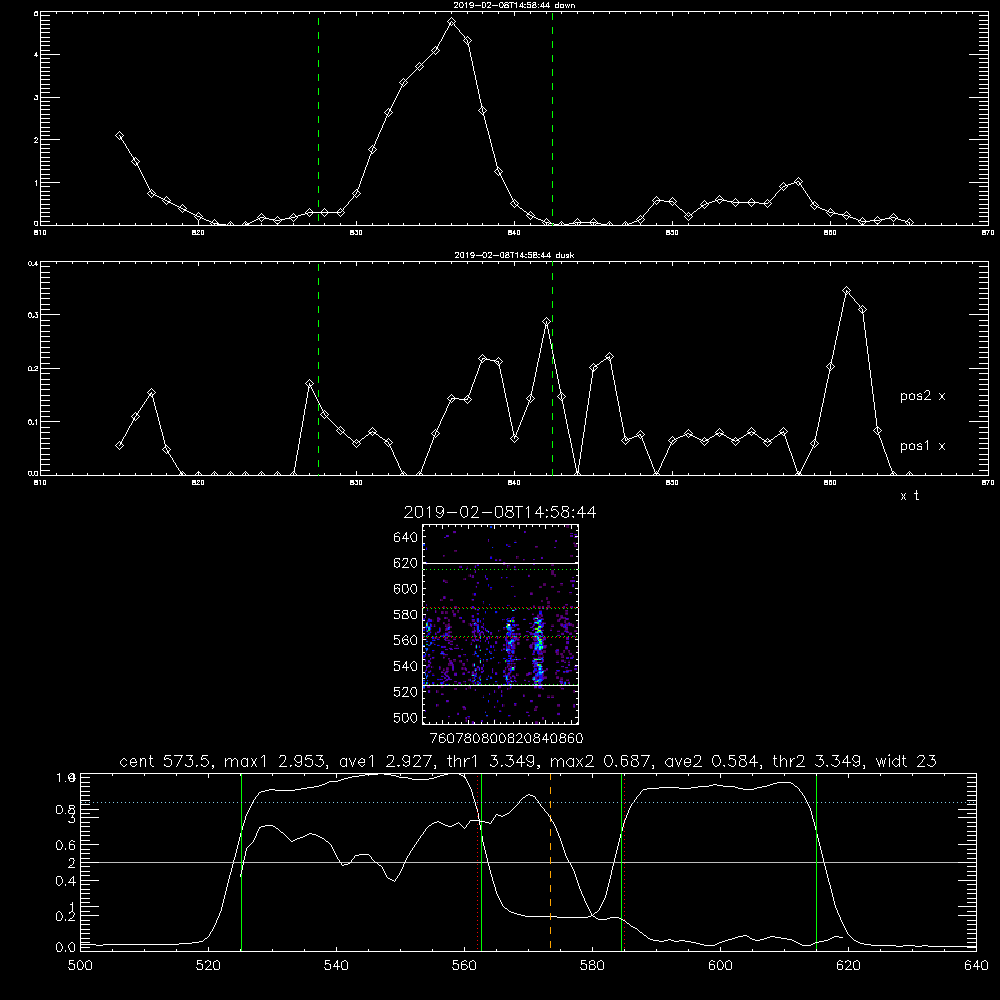1000x1000 pixels.
Task: Click the green vertical line near 562 in bottom plot
Action: (482, 862)
